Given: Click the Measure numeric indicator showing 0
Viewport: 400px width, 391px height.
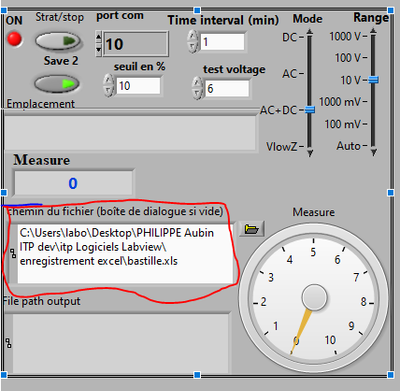Looking at the screenshot, I should (73, 183).
